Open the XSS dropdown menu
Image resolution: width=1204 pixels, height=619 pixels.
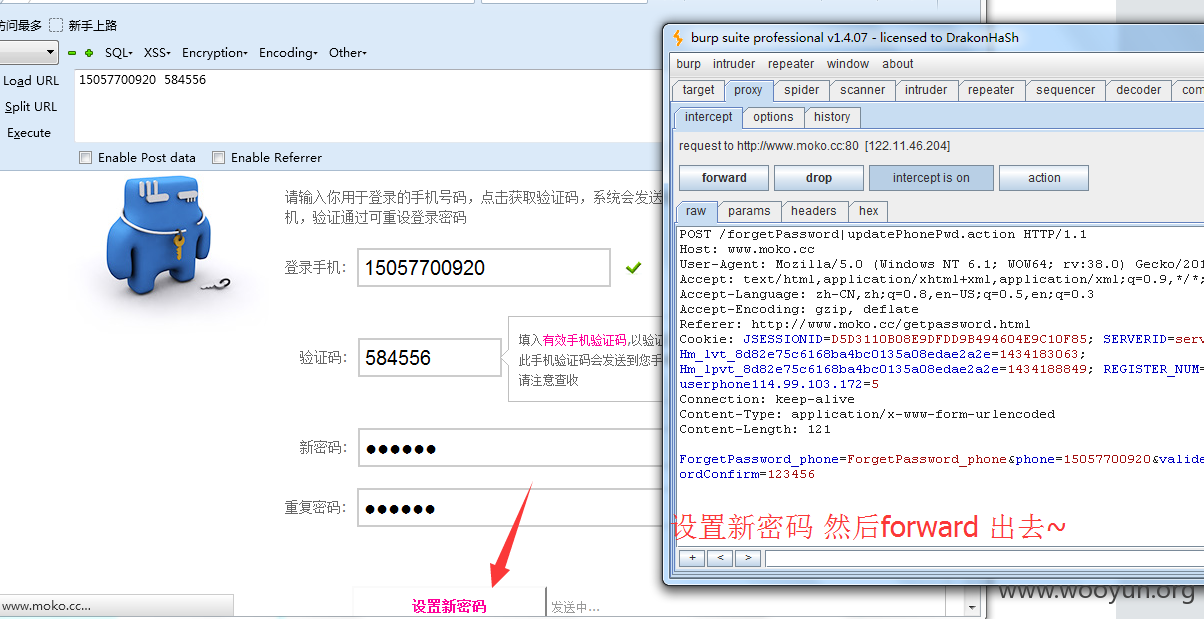(x=157, y=53)
